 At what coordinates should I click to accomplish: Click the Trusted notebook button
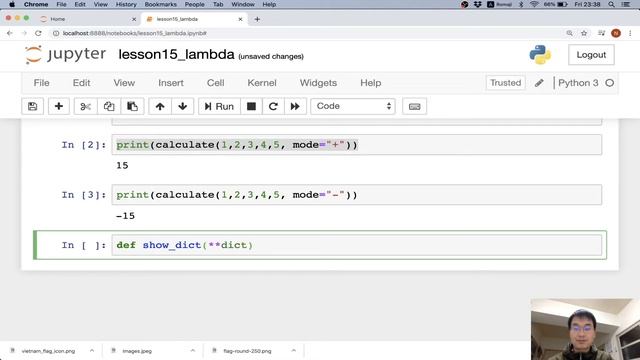(505, 83)
